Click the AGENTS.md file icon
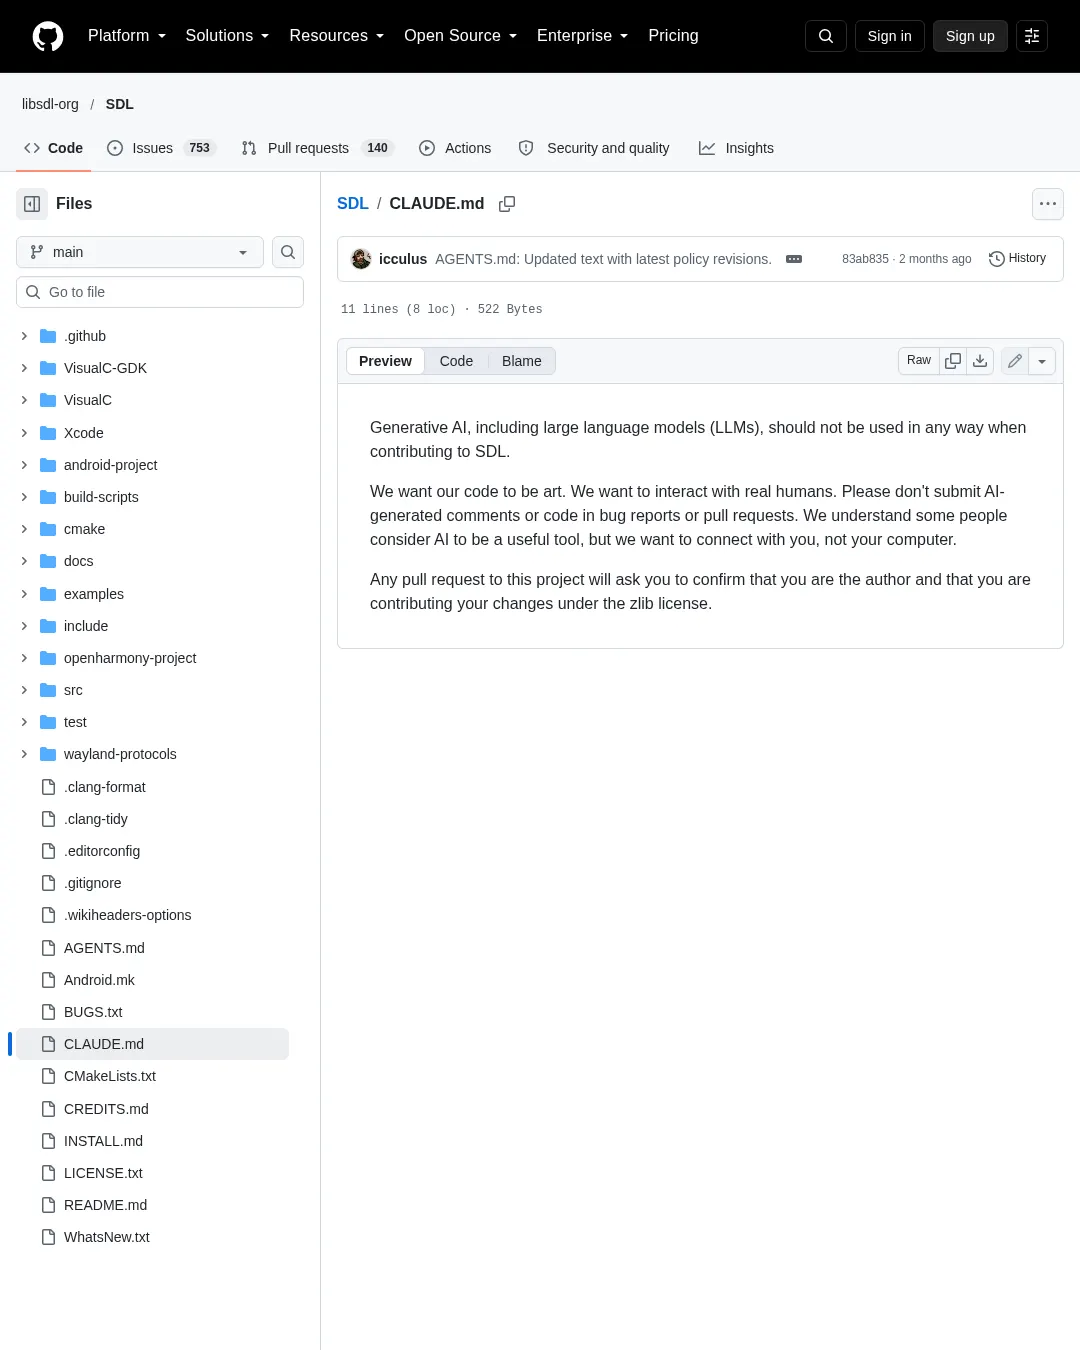Viewport: 1080px width, 1350px height. pos(48,948)
